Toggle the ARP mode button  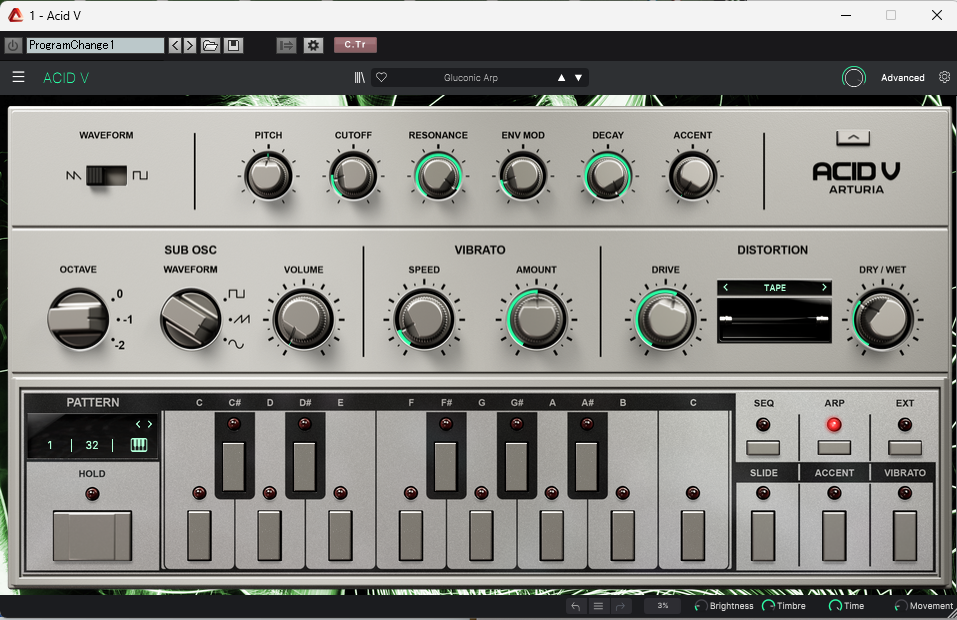[834, 448]
